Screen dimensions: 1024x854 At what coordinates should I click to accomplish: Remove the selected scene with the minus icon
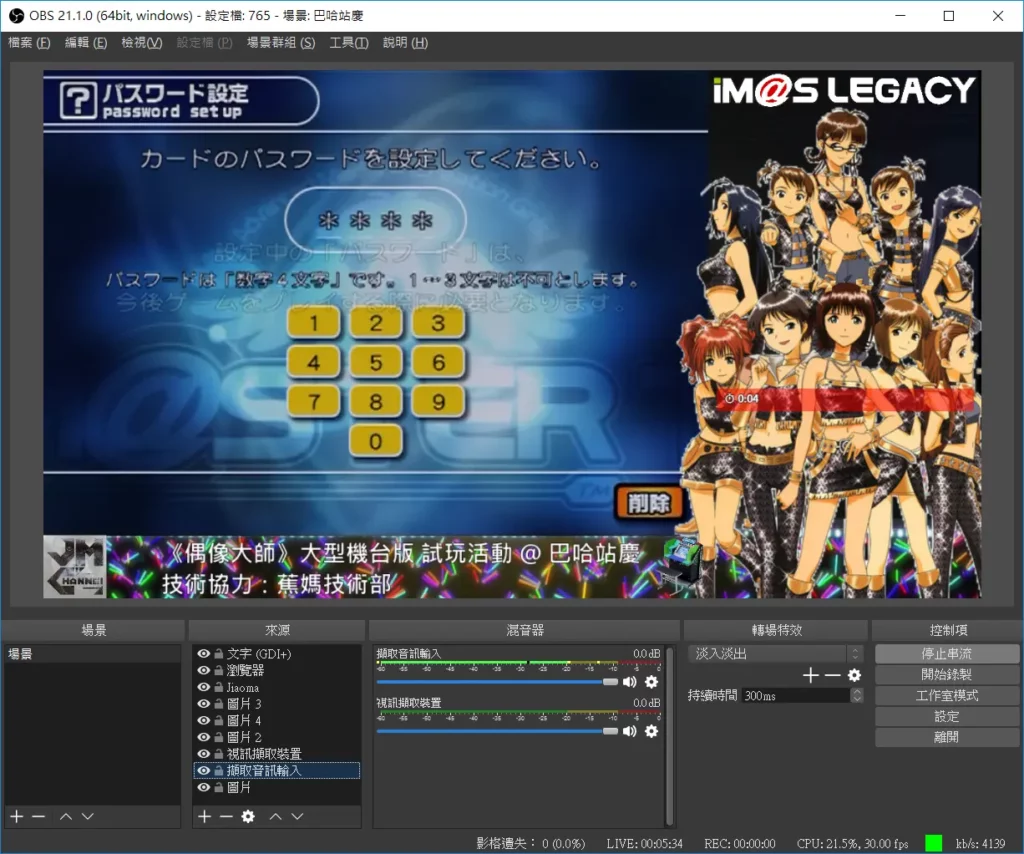click(x=39, y=816)
